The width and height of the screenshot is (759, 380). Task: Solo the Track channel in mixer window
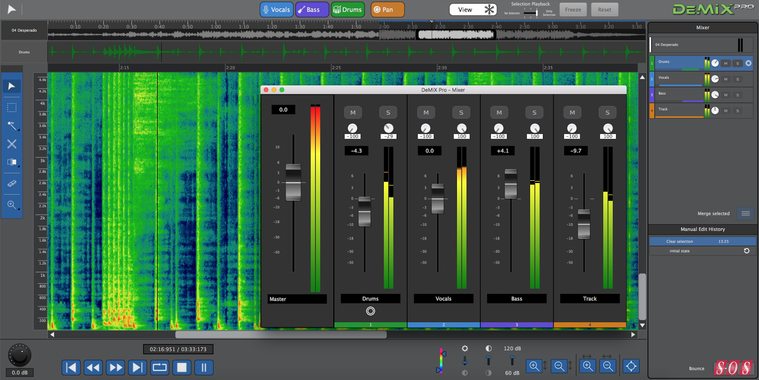607,113
